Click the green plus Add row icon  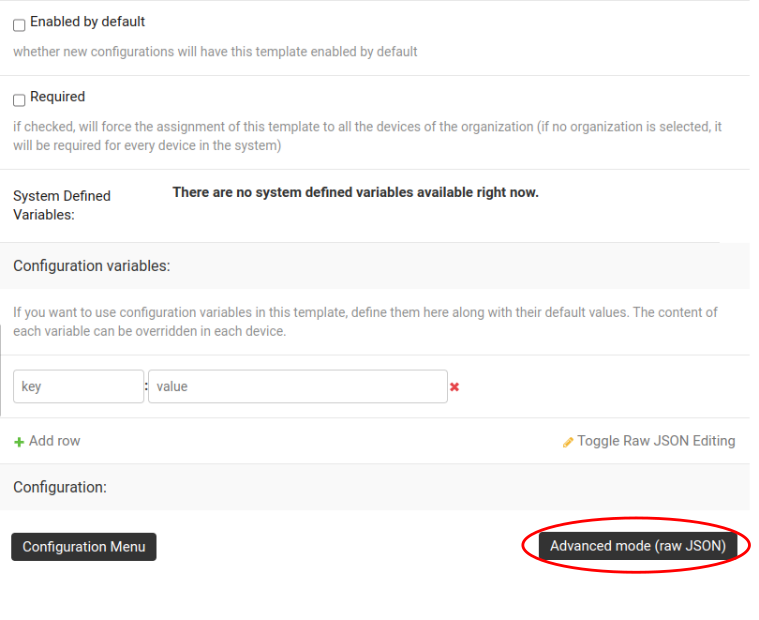(19, 442)
